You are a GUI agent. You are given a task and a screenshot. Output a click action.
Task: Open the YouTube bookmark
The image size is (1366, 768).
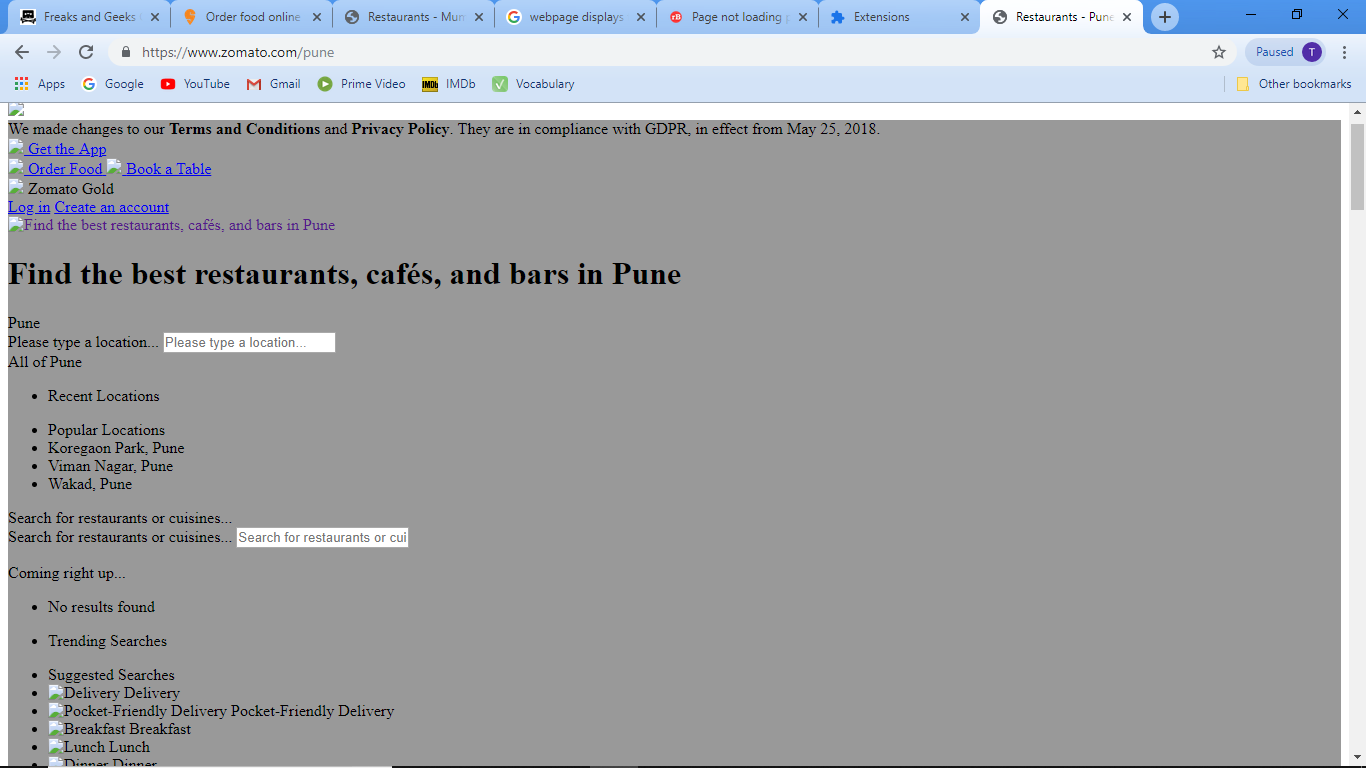tap(195, 84)
